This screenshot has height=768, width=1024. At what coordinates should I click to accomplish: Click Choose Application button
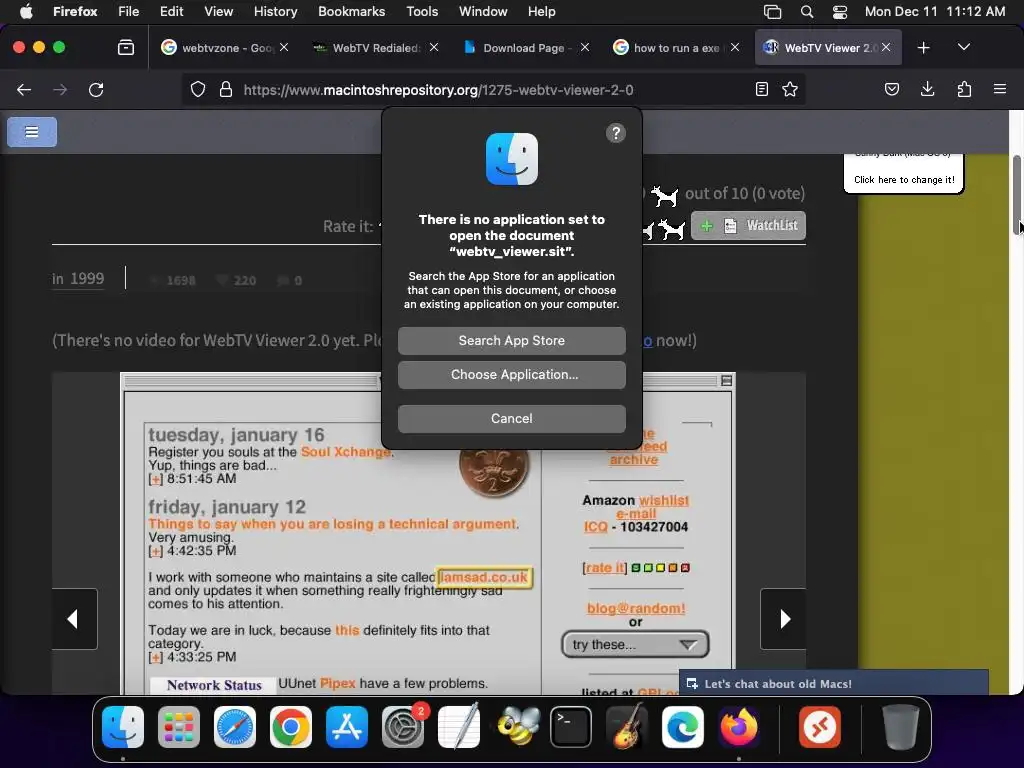pos(511,375)
